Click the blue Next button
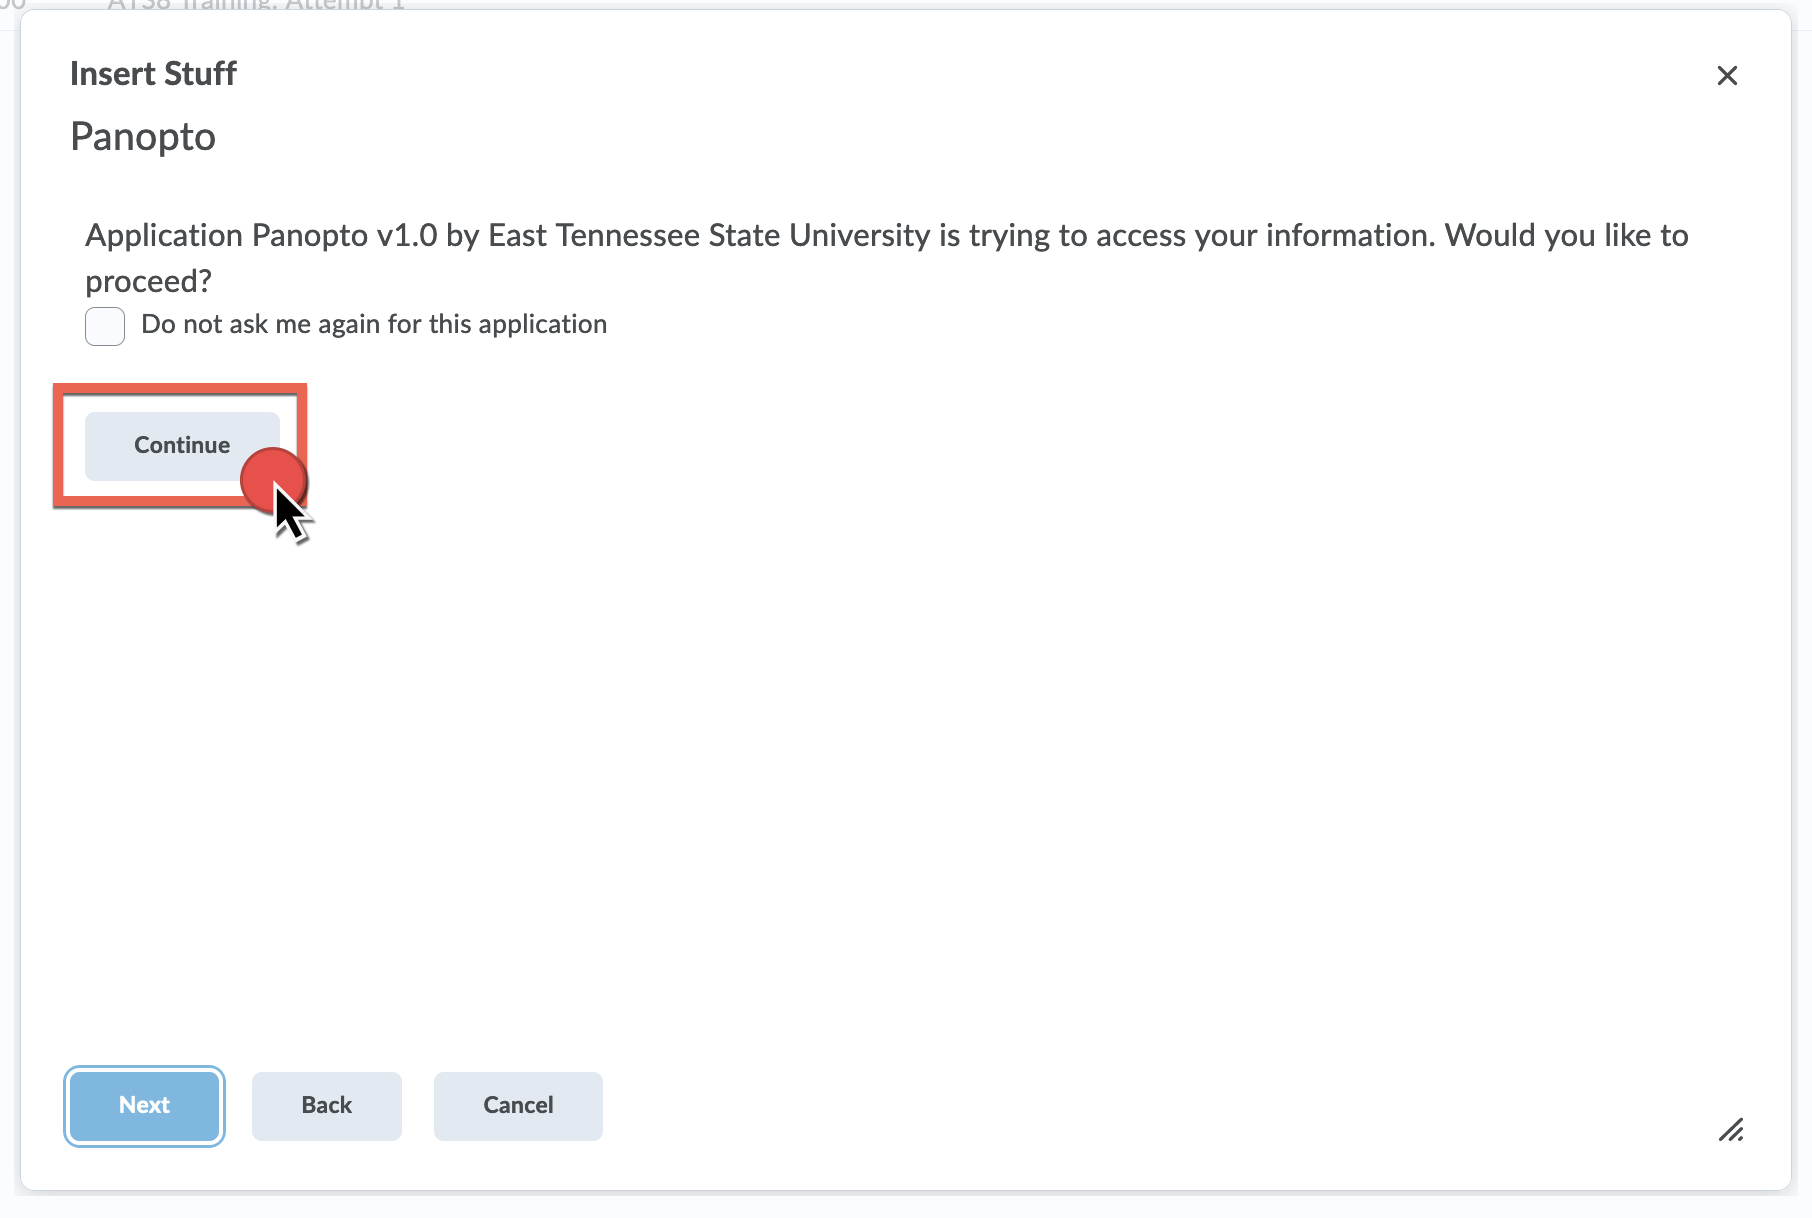The width and height of the screenshot is (1812, 1218). (144, 1105)
